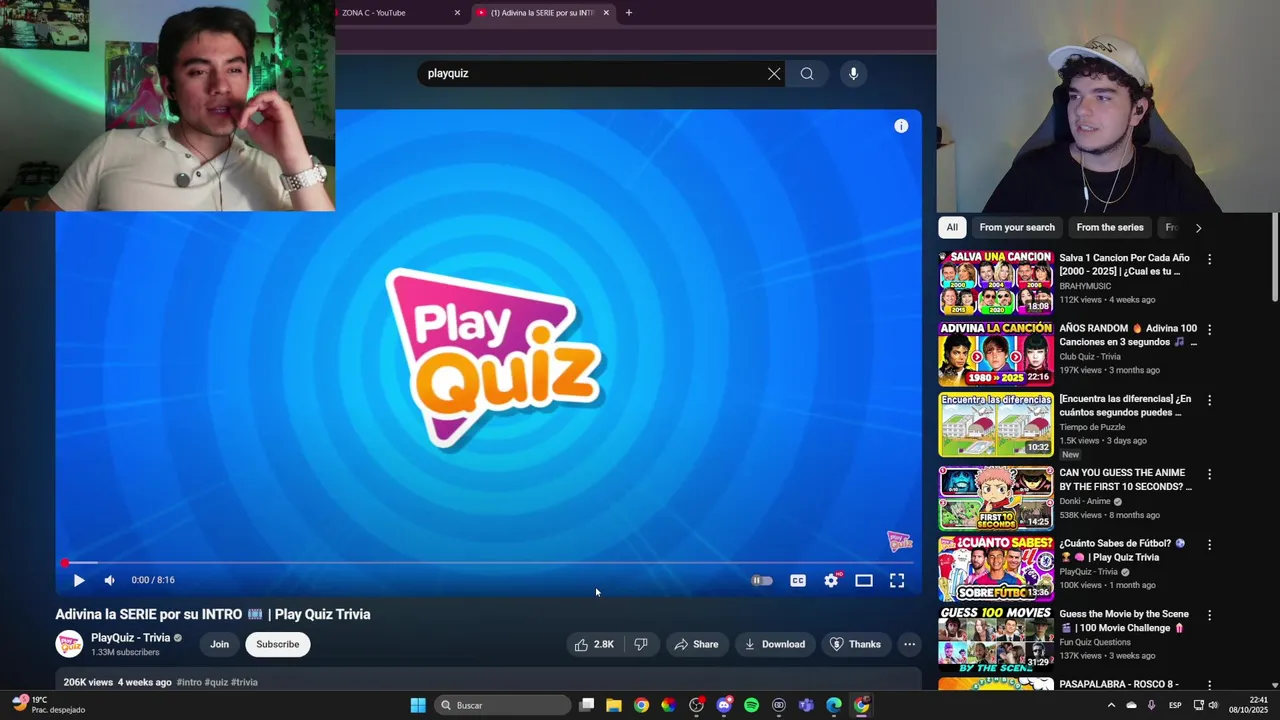
Task: Open Microsoft Teams from the taskbar
Action: click(x=806, y=705)
